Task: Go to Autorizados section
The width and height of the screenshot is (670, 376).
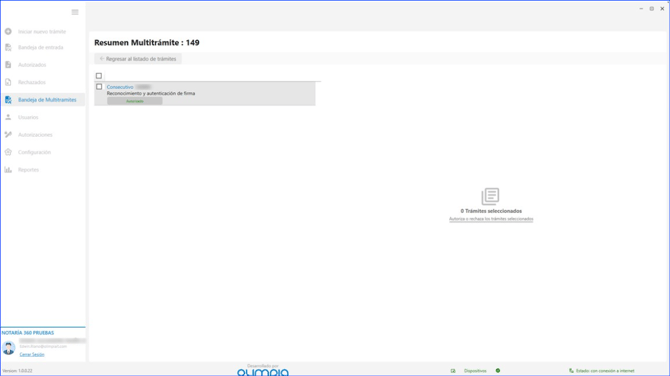Action: coord(32,65)
